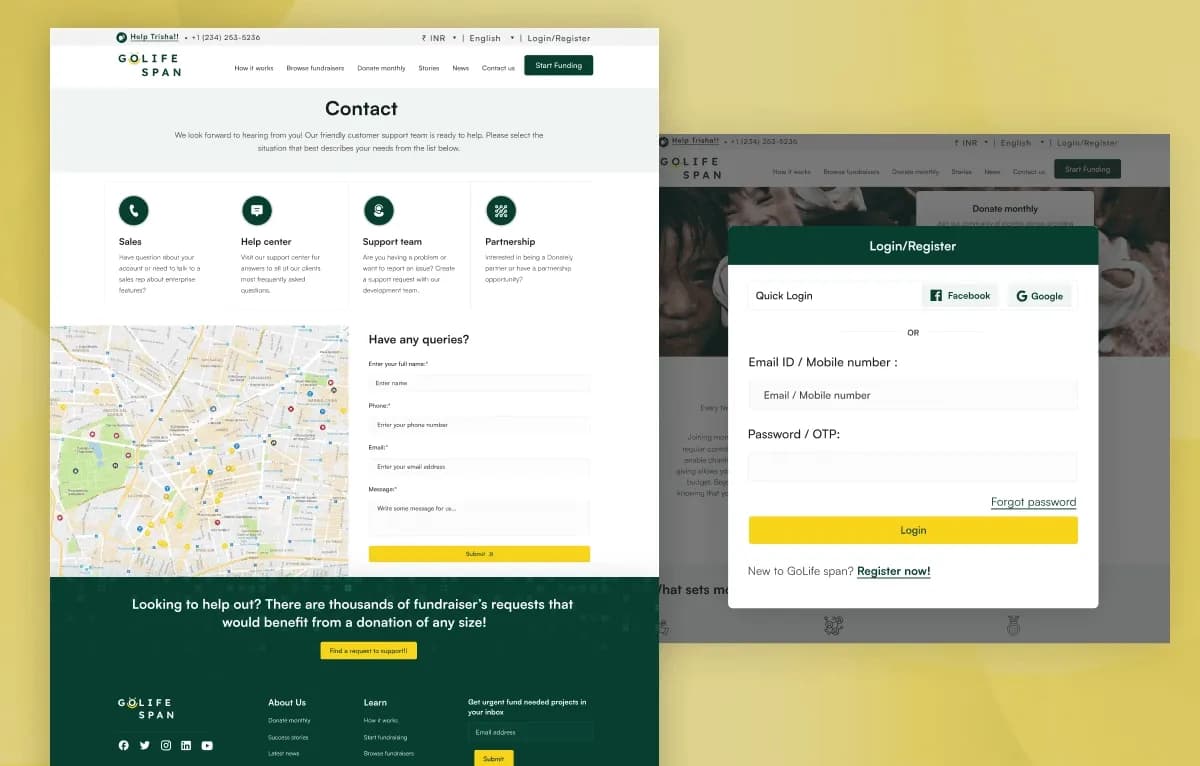Click Find a request to support button
This screenshot has width=1200, height=766.
[x=369, y=651]
